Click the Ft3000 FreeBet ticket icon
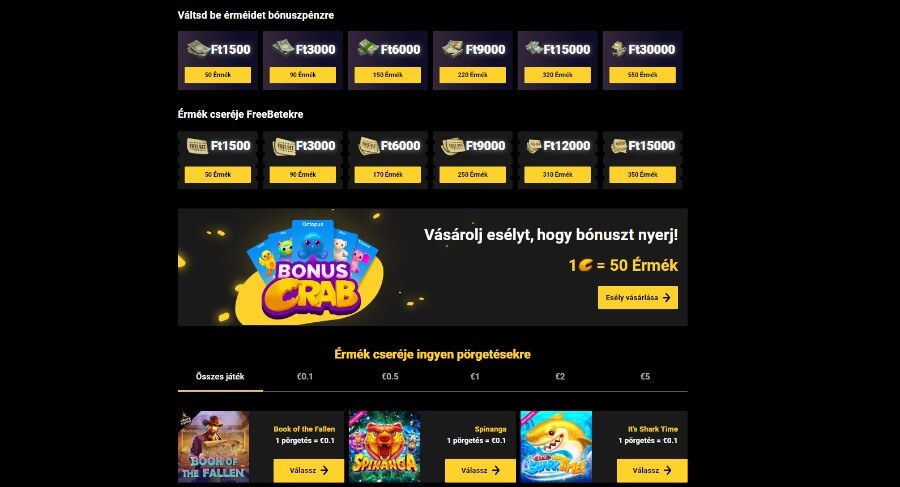The image size is (900, 487). click(284, 146)
